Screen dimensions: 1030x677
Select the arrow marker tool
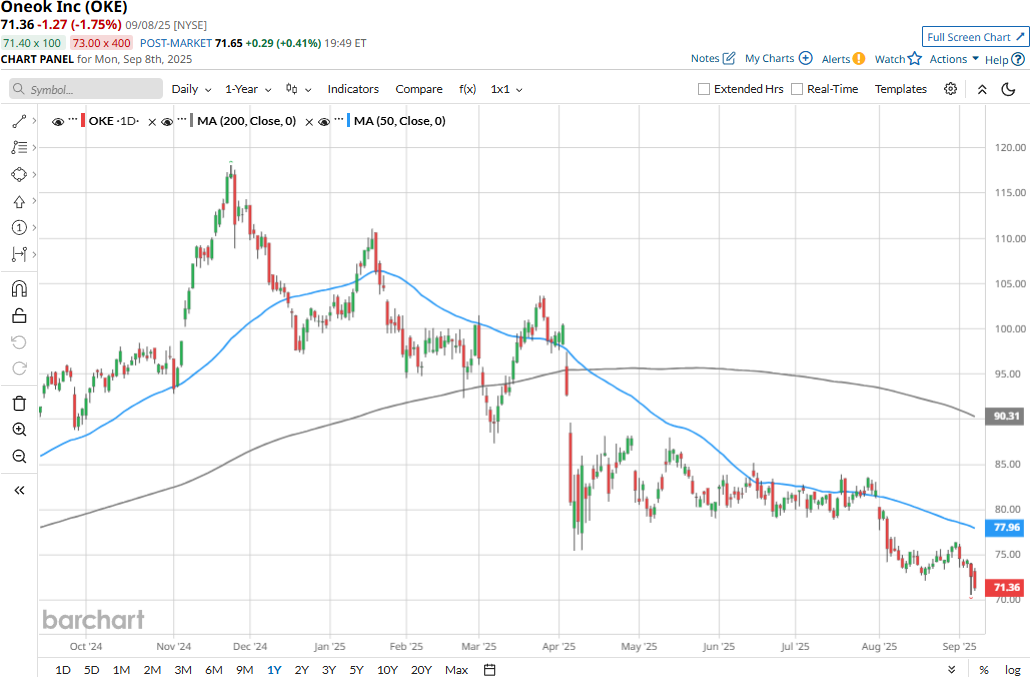point(19,202)
